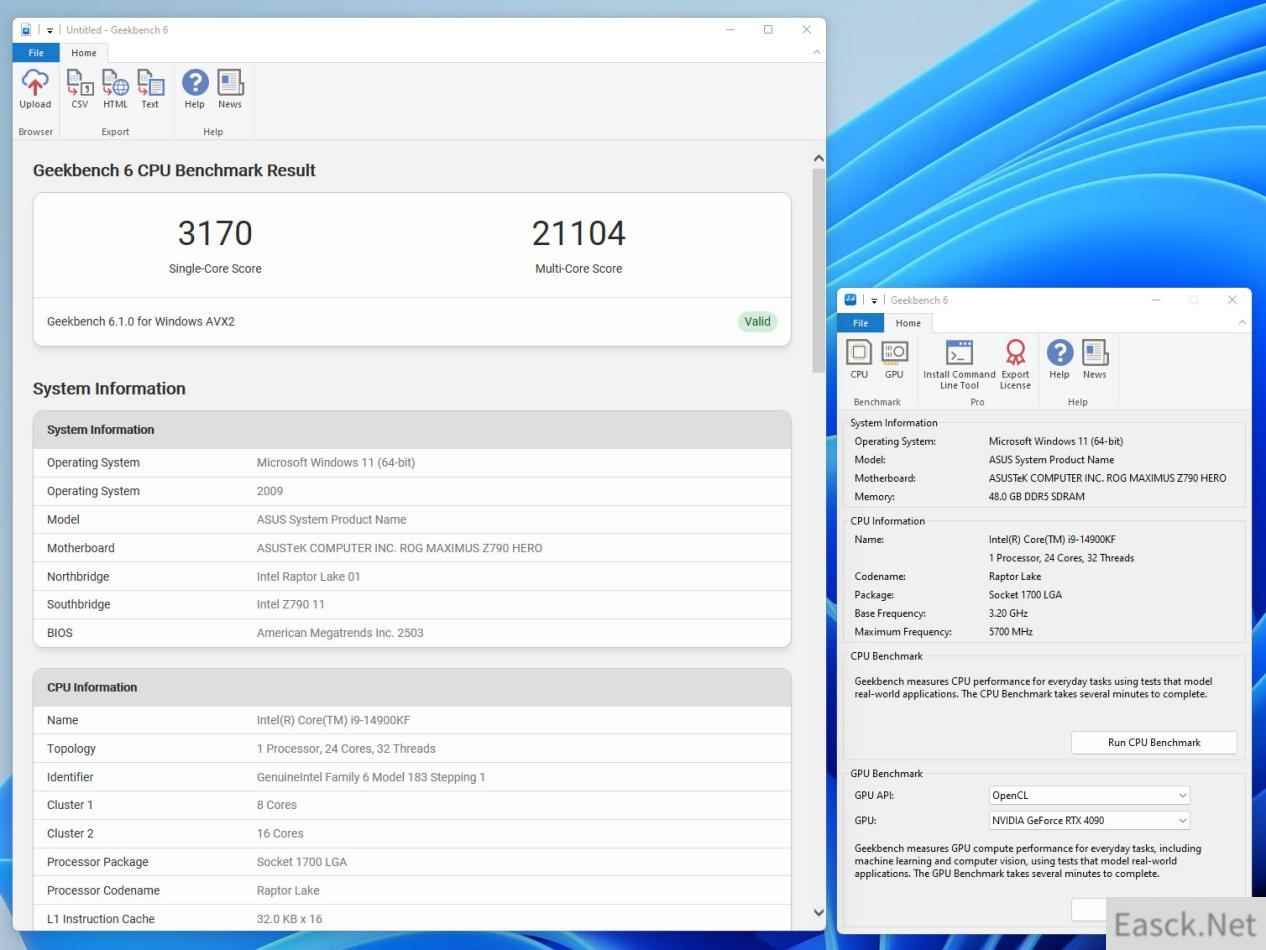Click the Maximum Frequency value '5700 MHz'
The width and height of the screenshot is (1266, 950).
1011,632
